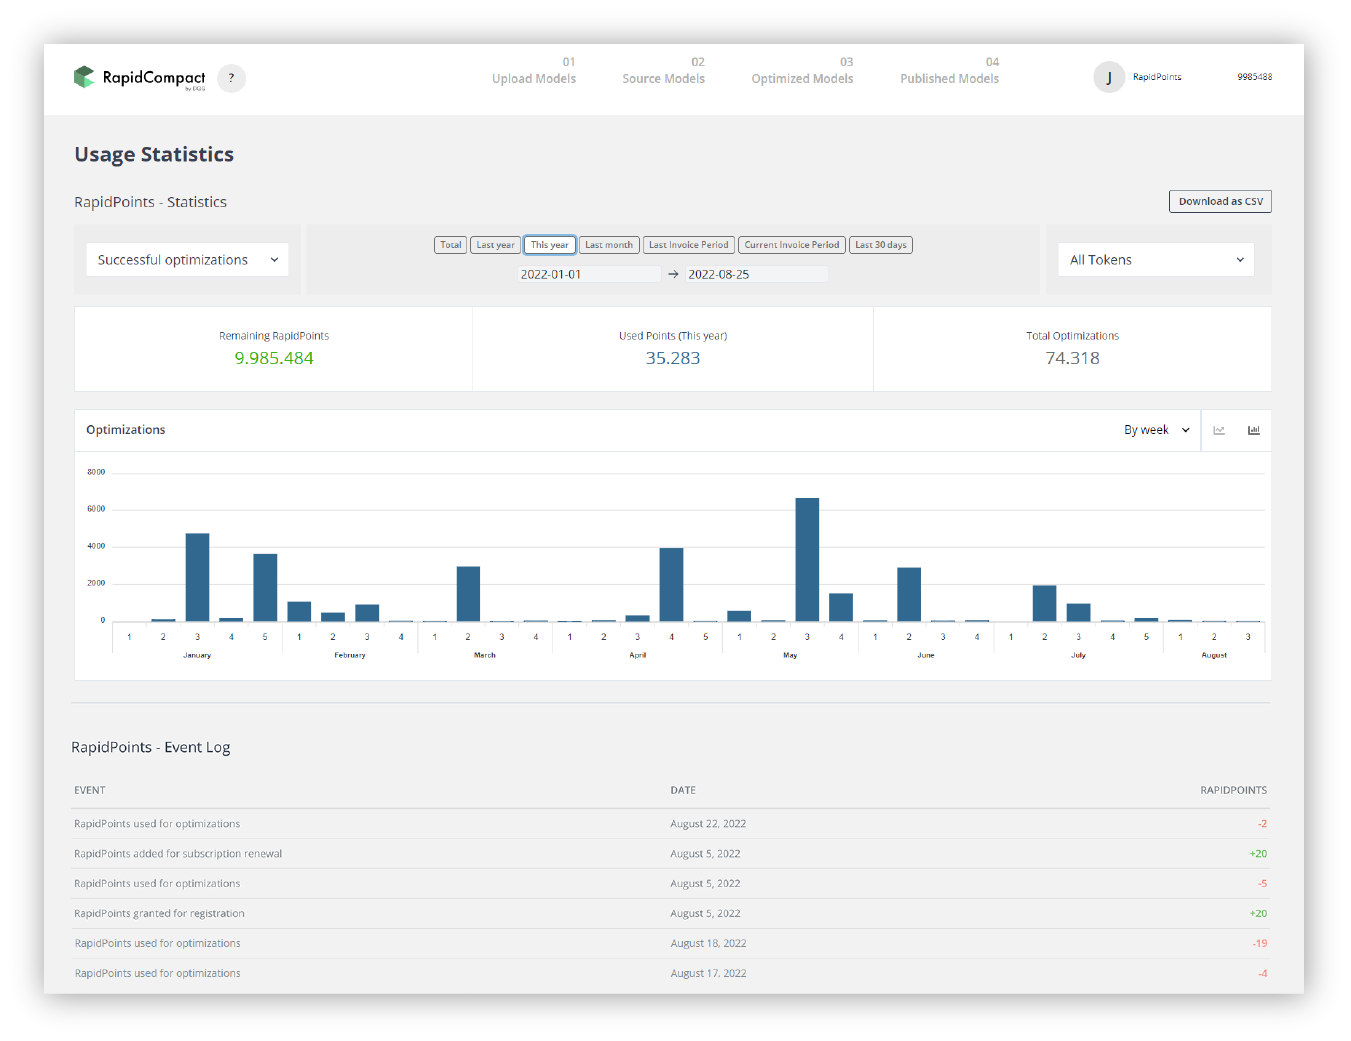Select the Last year time range
The height and width of the screenshot is (1041, 1351).
(495, 245)
